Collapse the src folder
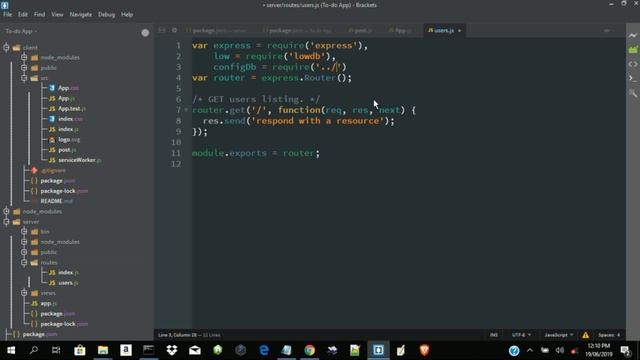 click(x=24, y=78)
